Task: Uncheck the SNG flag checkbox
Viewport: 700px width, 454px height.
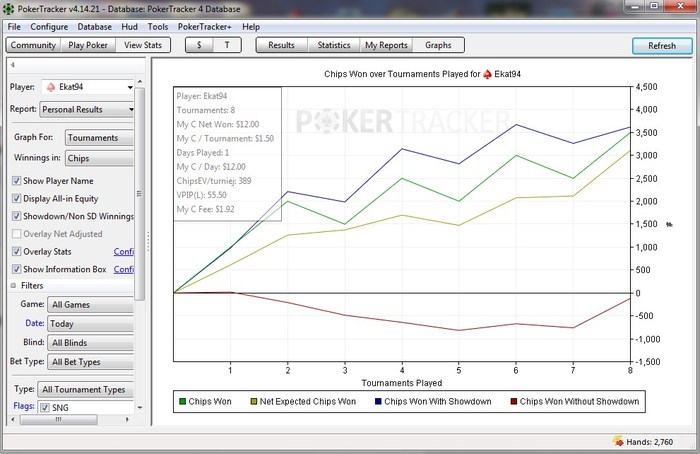Action: 45,408
